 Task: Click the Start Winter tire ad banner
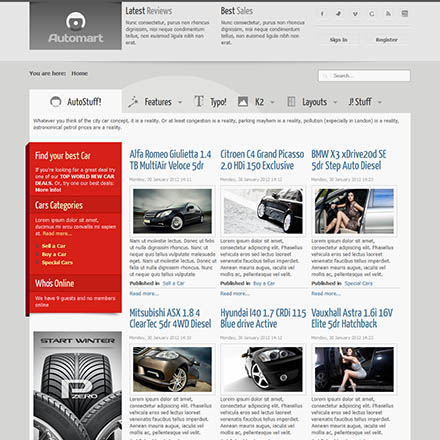coord(77,386)
